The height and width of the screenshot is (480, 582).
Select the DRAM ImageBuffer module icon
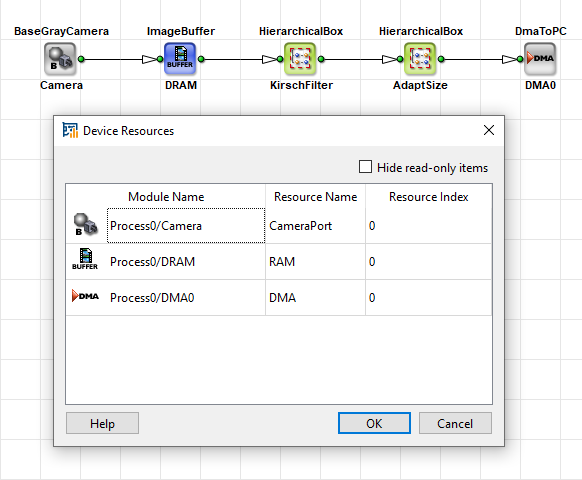[180, 59]
